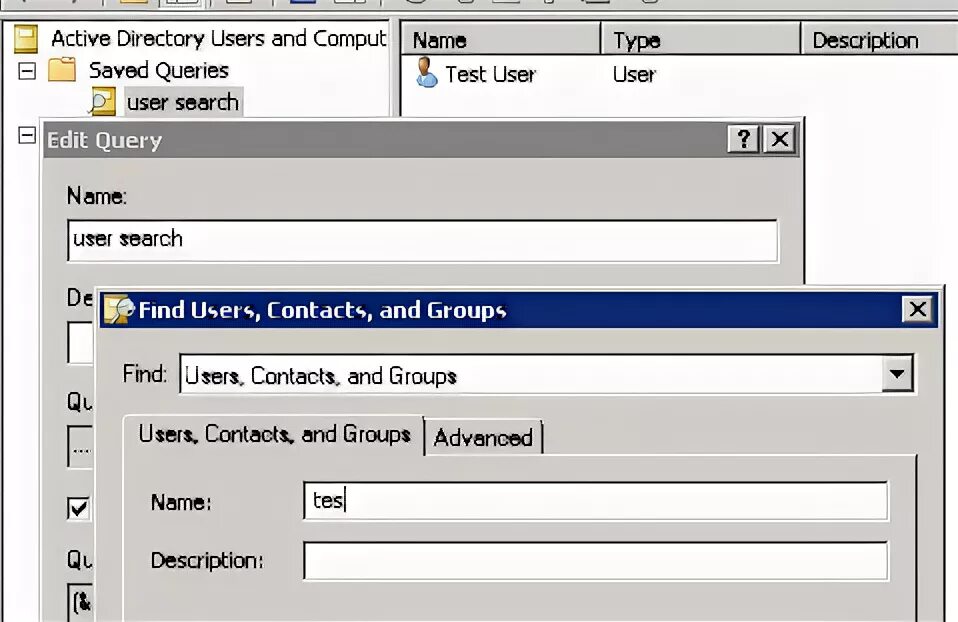958x622 pixels.
Task: Click the "User" type cell for Test User
Action: pyautogui.click(x=634, y=75)
